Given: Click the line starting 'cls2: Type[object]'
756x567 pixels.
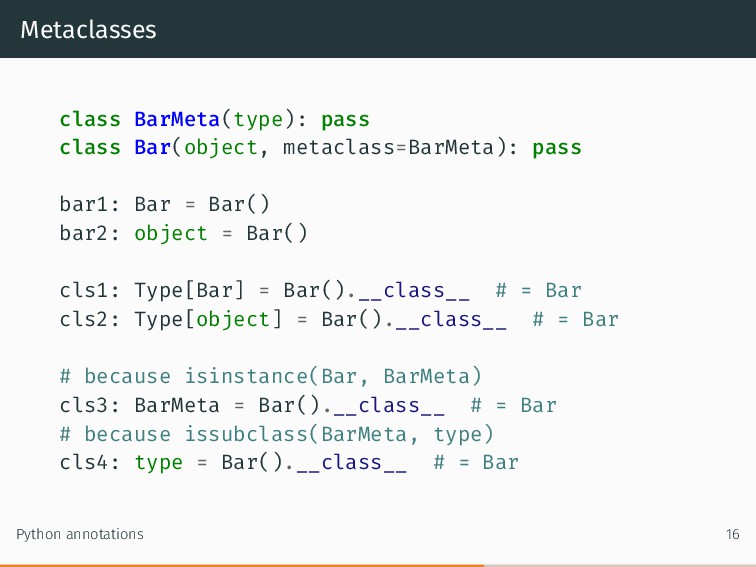Looking at the screenshot, I should coord(339,319).
